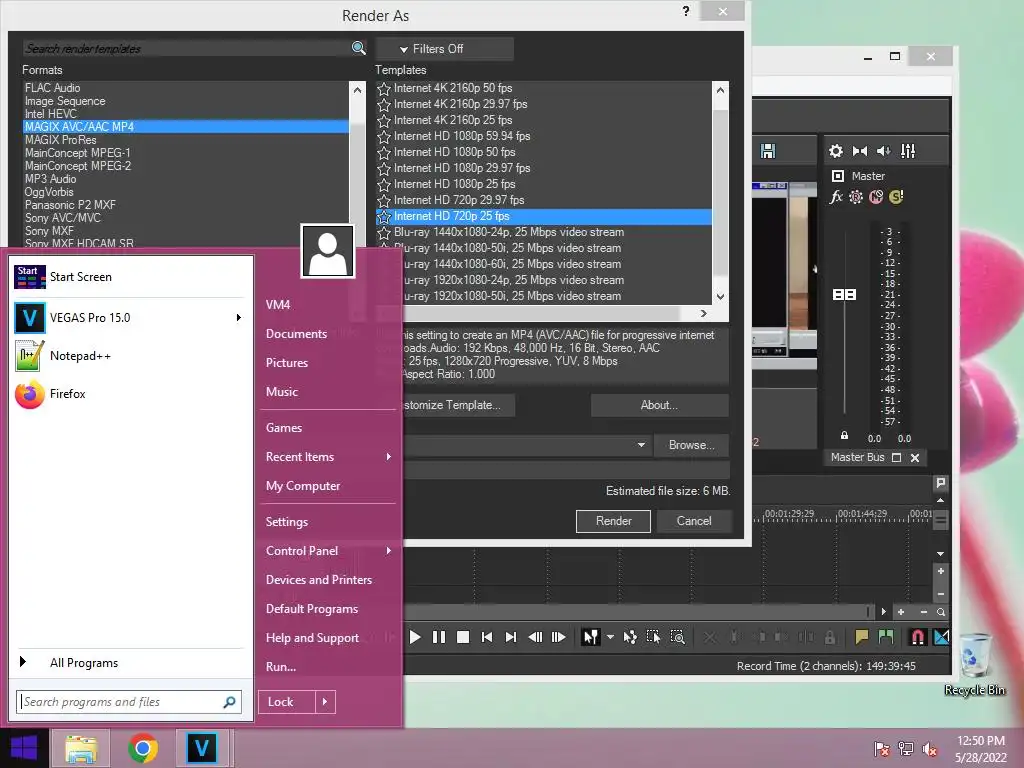Open Render As help question mark
Screen dimensions: 1024x768
tap(686, 11)
